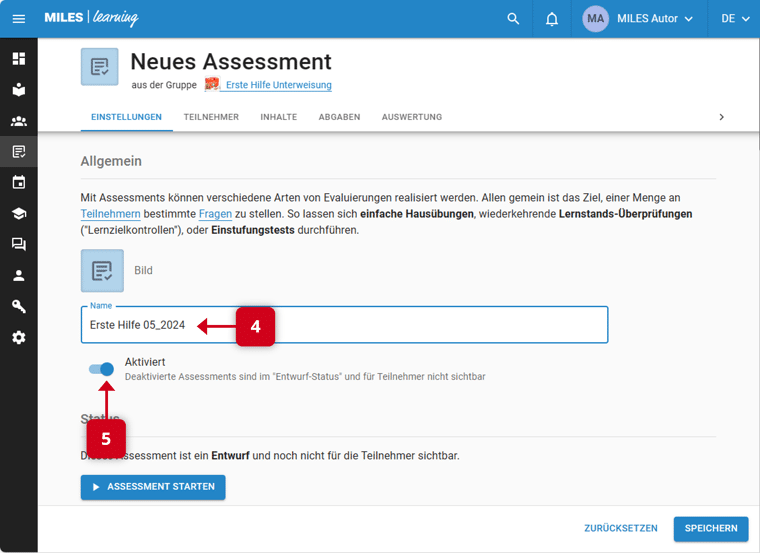This screenshot has width=760, height=553.
Task: Click the key icon in sidebar
Action: tap(19, 307)
